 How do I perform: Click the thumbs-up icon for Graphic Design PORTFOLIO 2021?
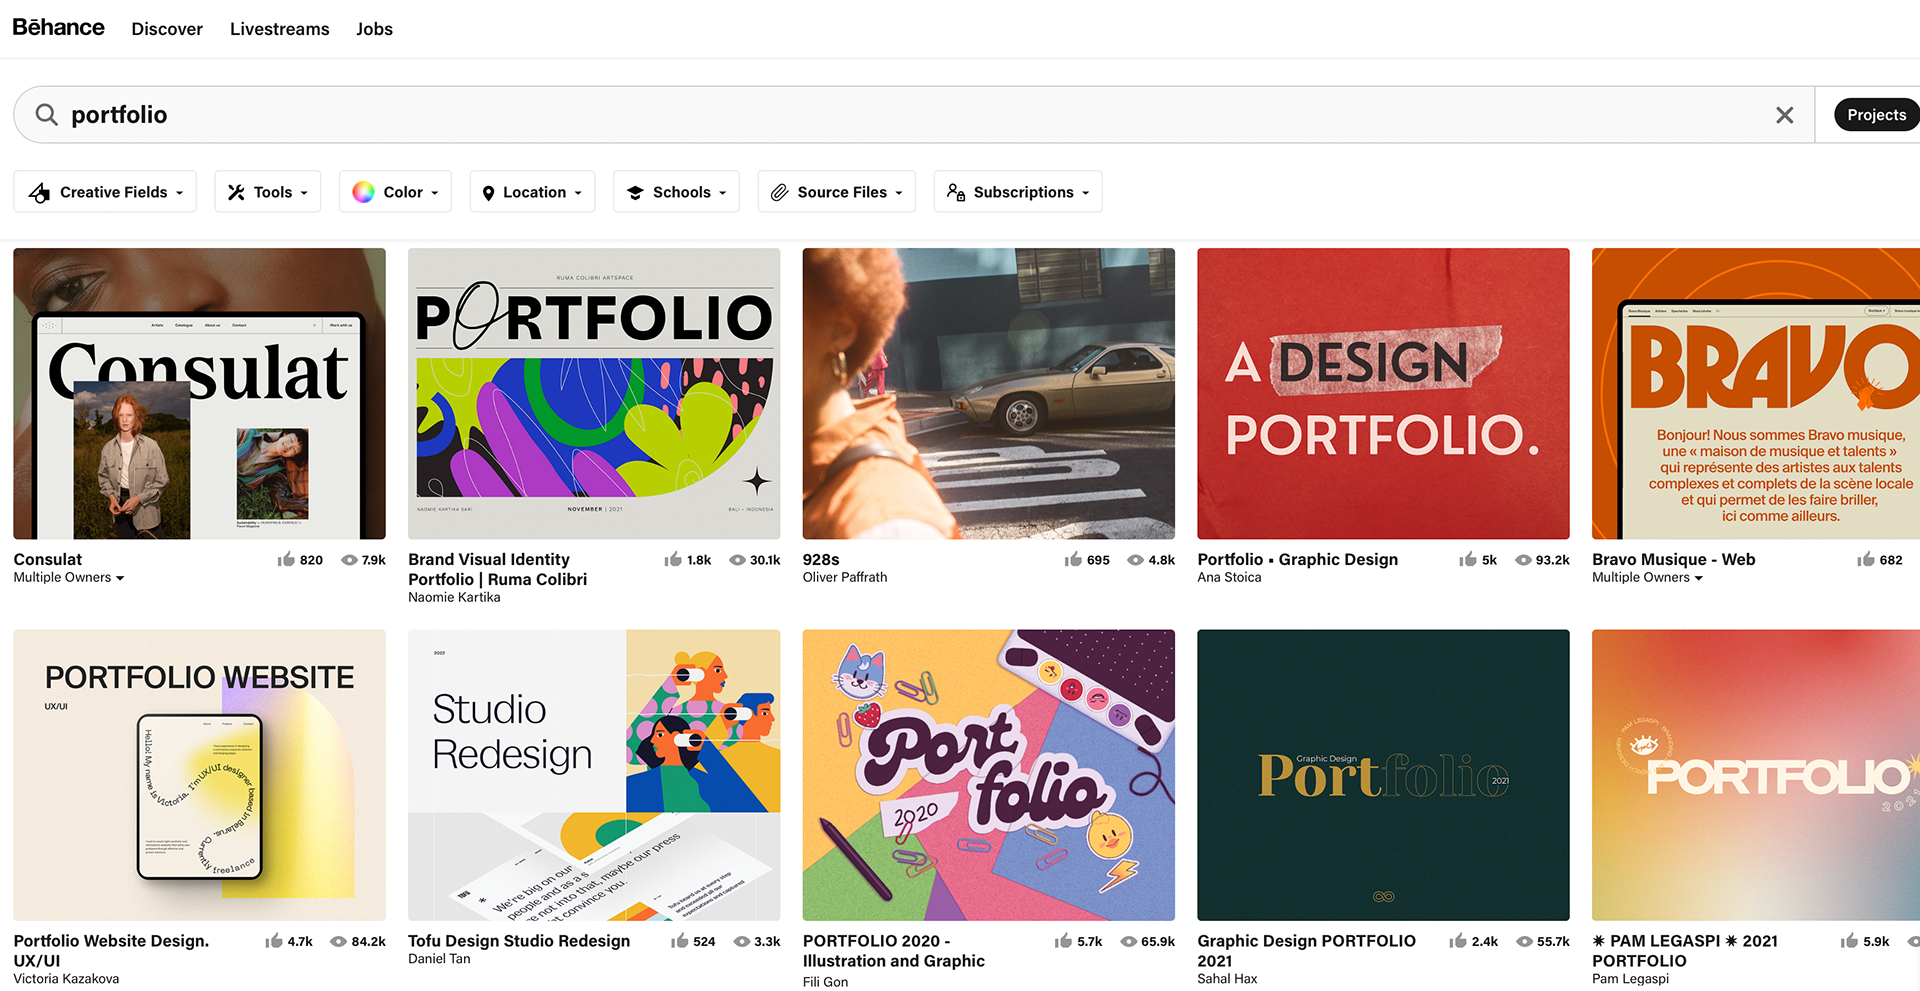(x=1458, y=941)
